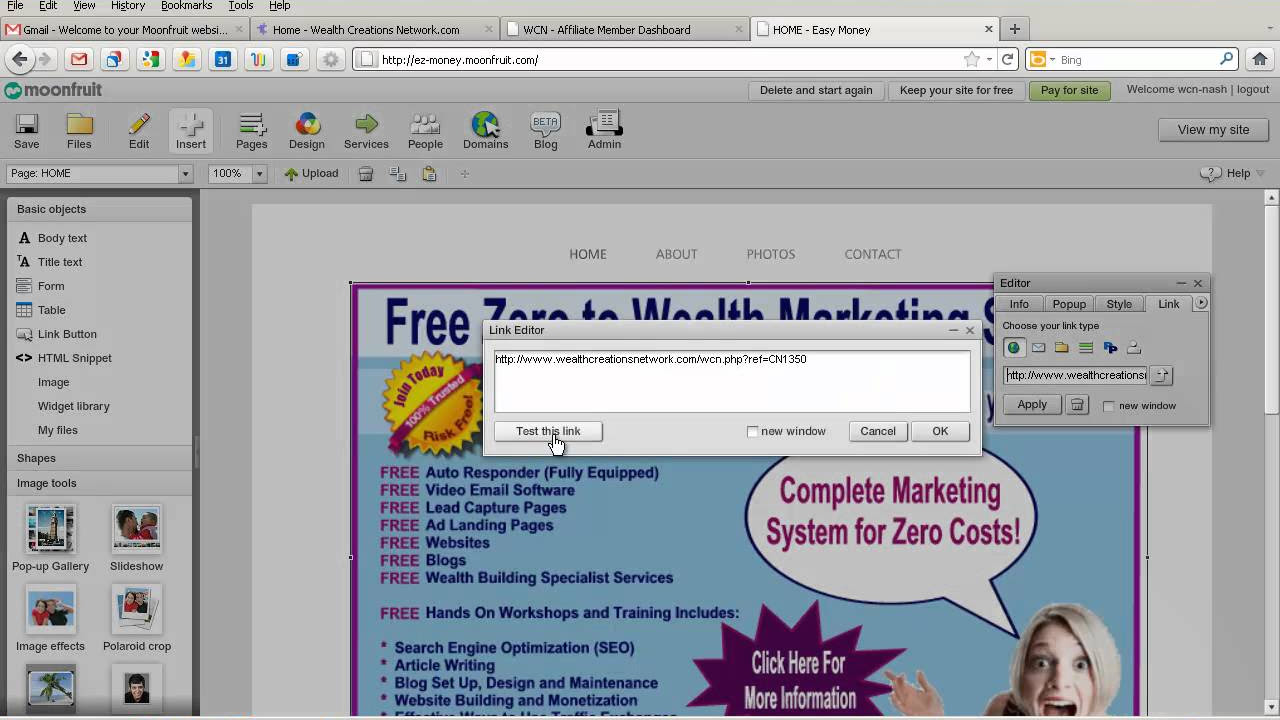Open the Domains globe icon

point(485,131)
